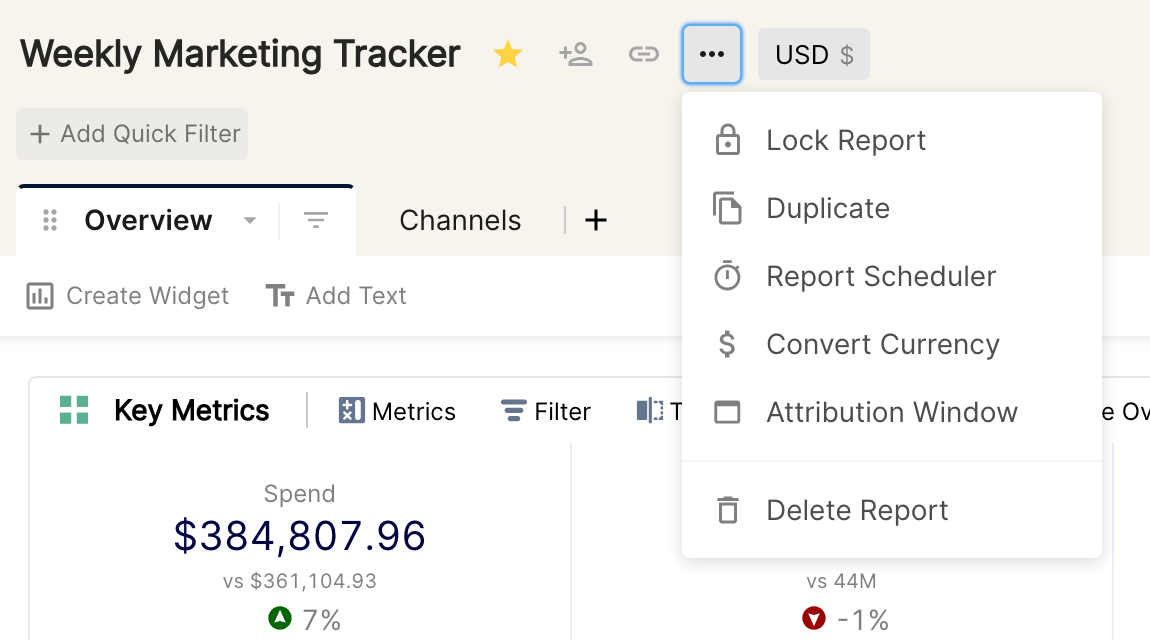
Task: Grab the Overview tab drag handle
Action: click(50, 220)
